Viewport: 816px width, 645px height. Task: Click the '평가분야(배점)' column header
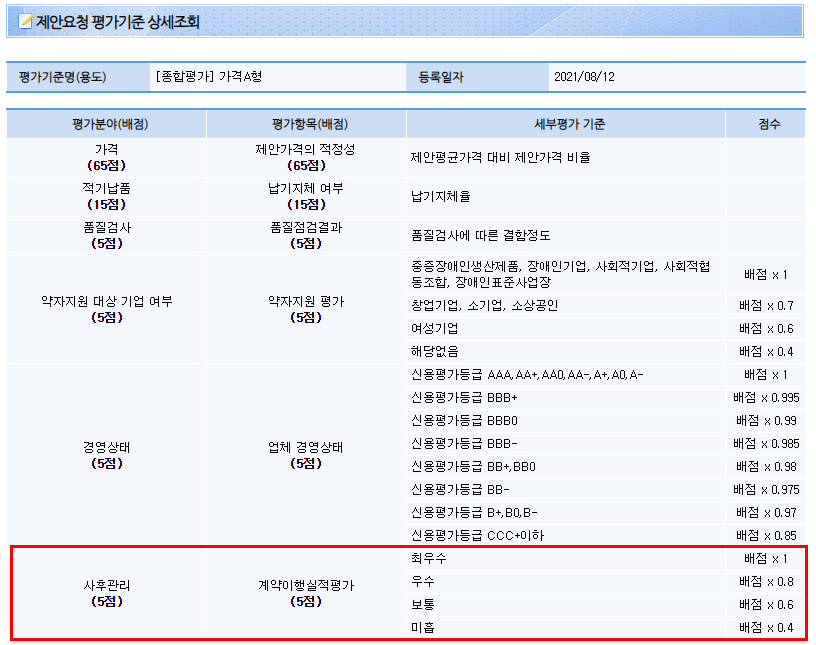pyautogui.click(x=107, y=124)
